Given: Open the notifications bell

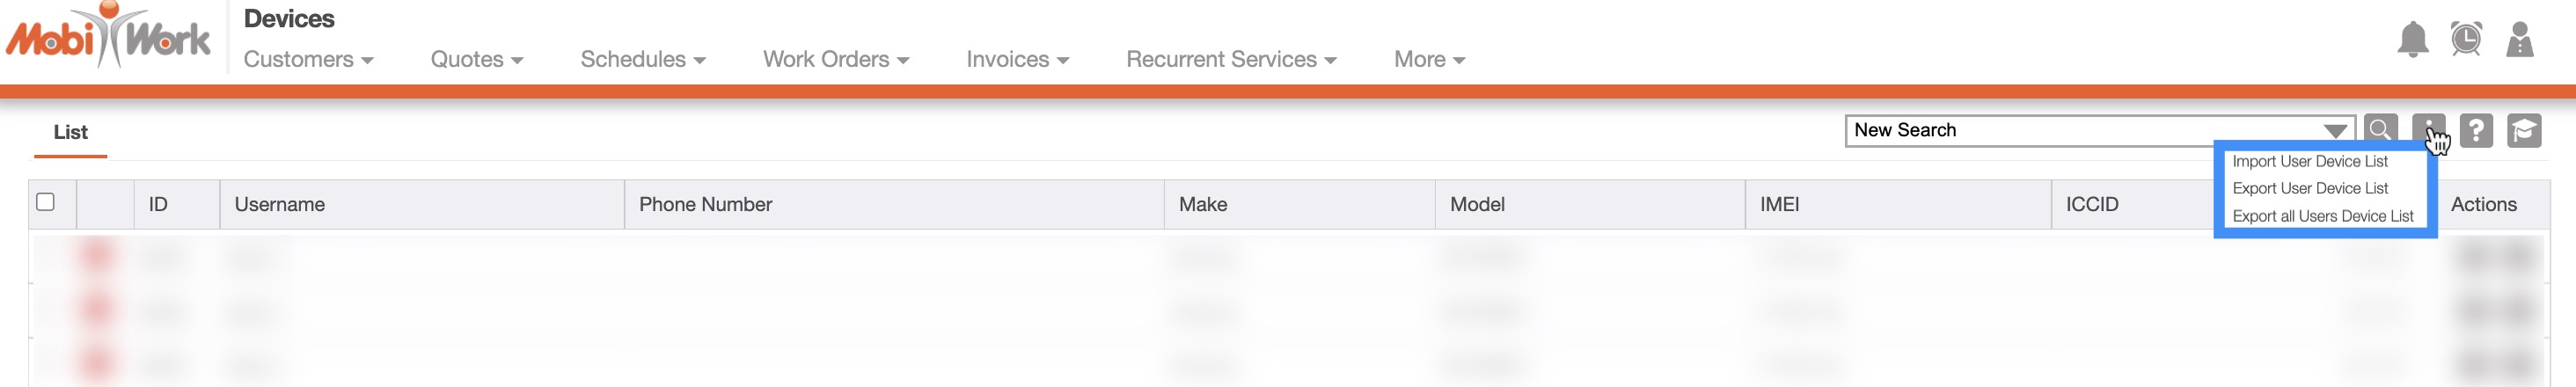Looking at the screenshot, I should pos(2412,41).
